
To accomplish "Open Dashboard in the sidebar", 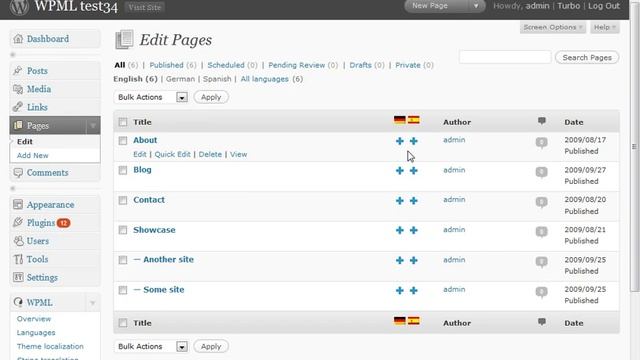I will (48, 39).
